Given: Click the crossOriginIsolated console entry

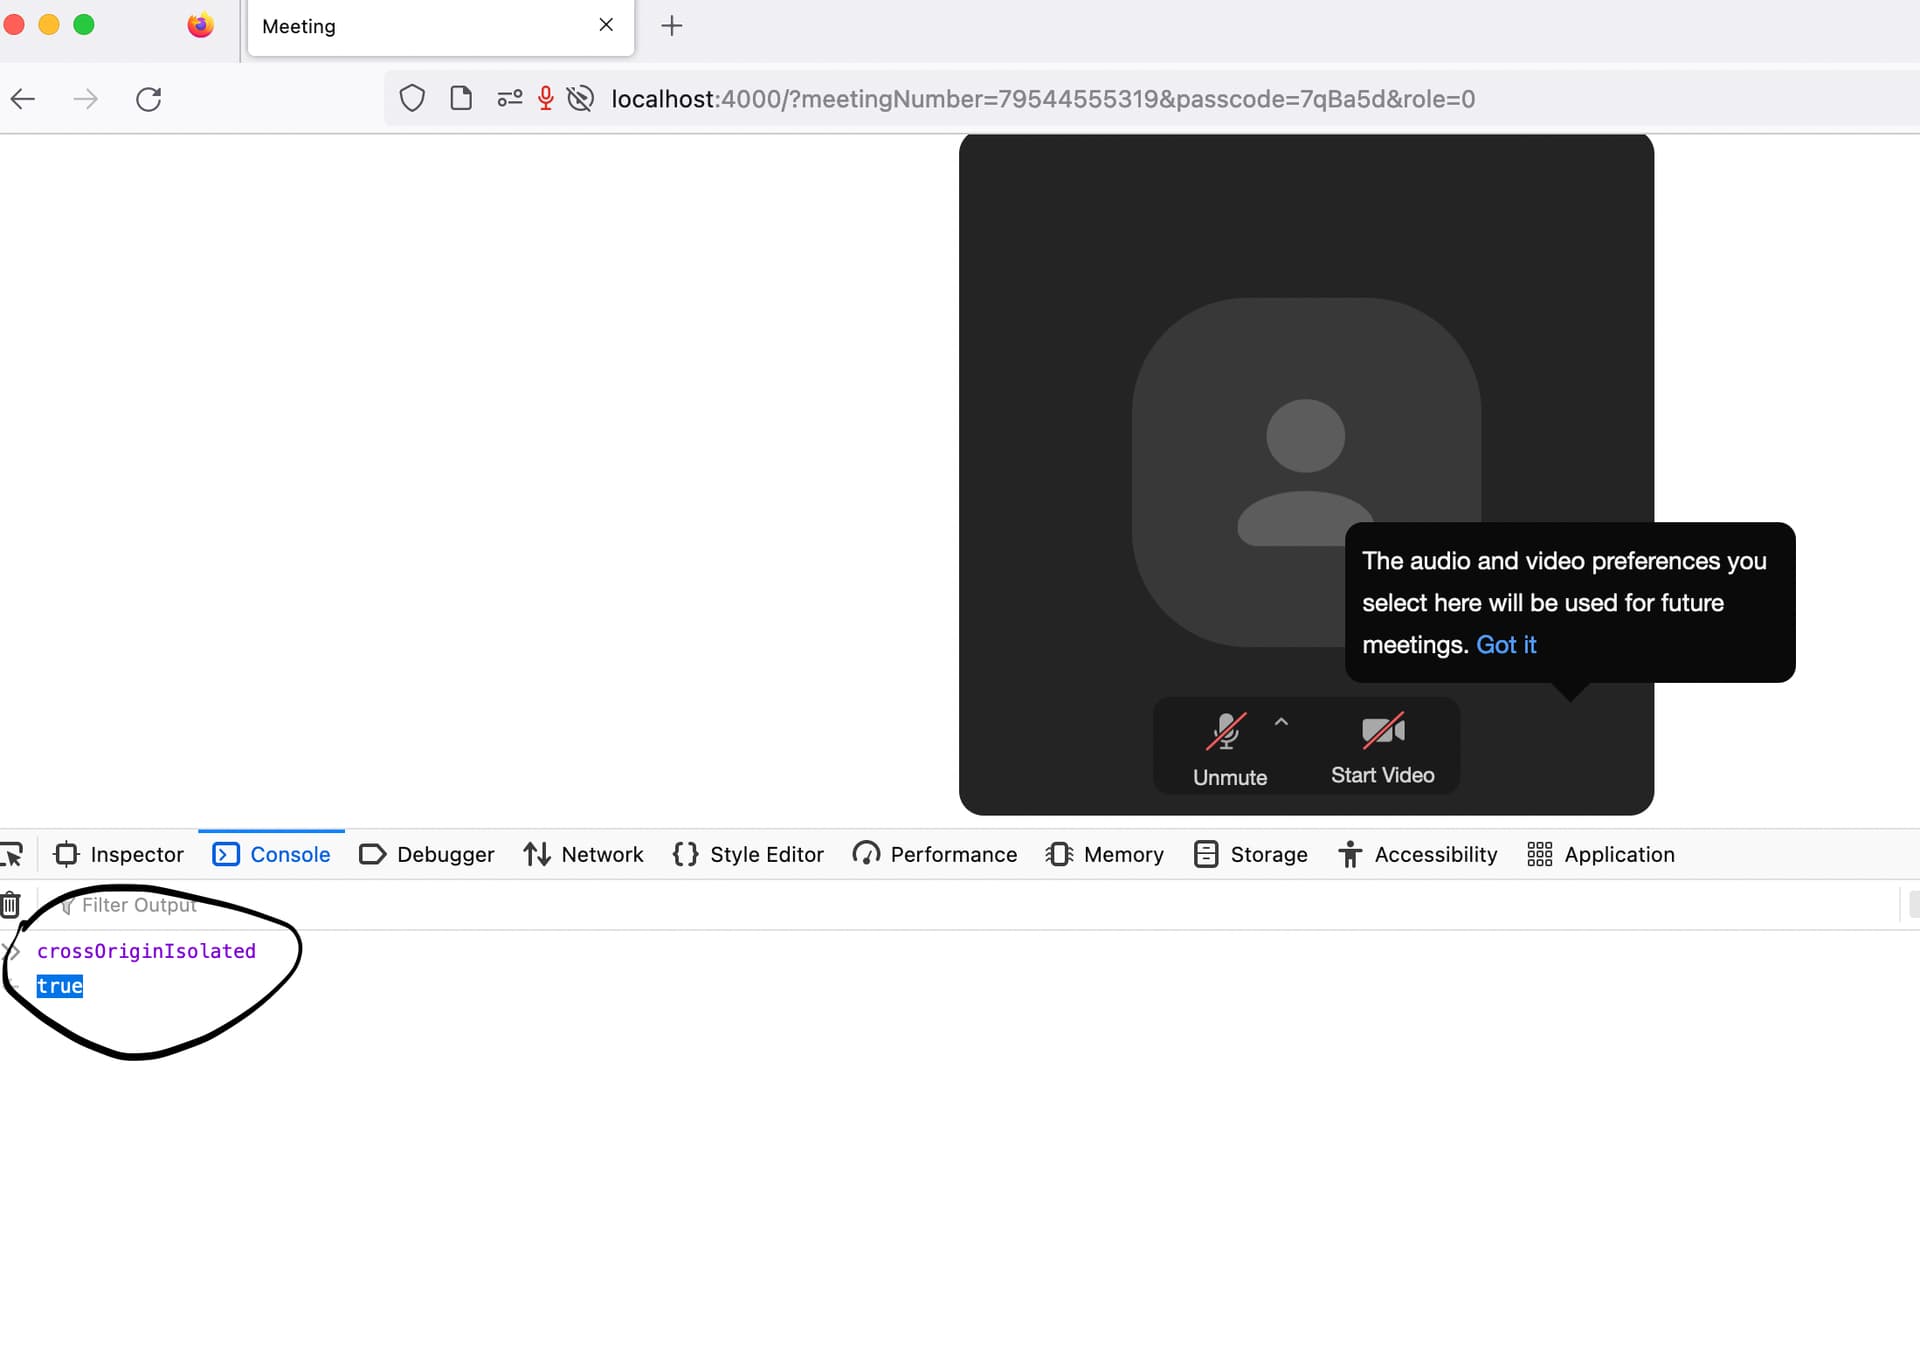Looking at the screenshot, I should (x=146, y=951).
